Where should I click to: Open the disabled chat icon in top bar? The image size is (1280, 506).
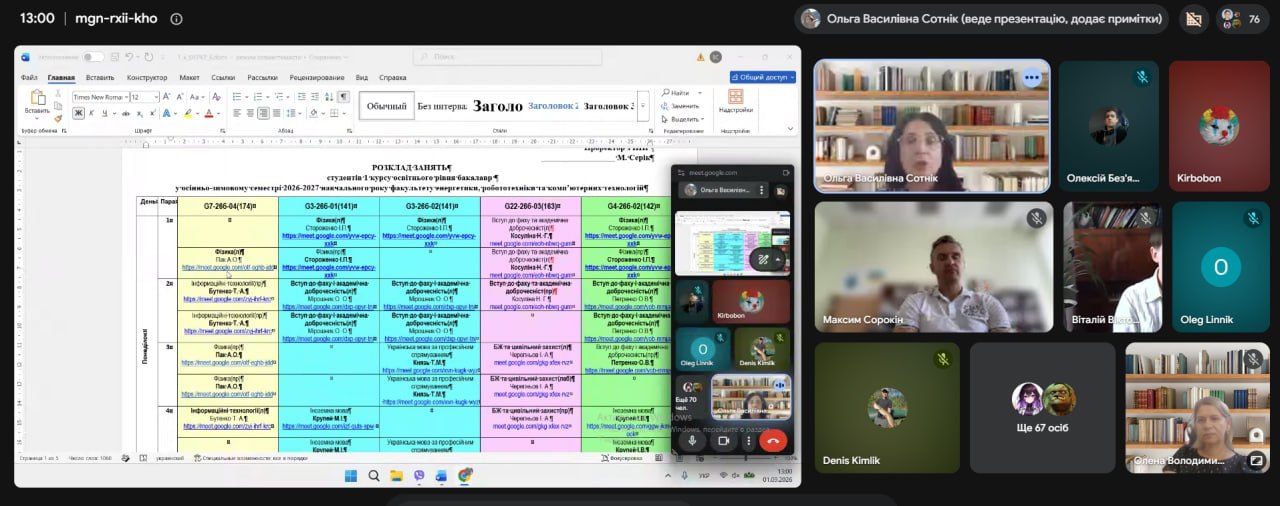click(1191, 19)
